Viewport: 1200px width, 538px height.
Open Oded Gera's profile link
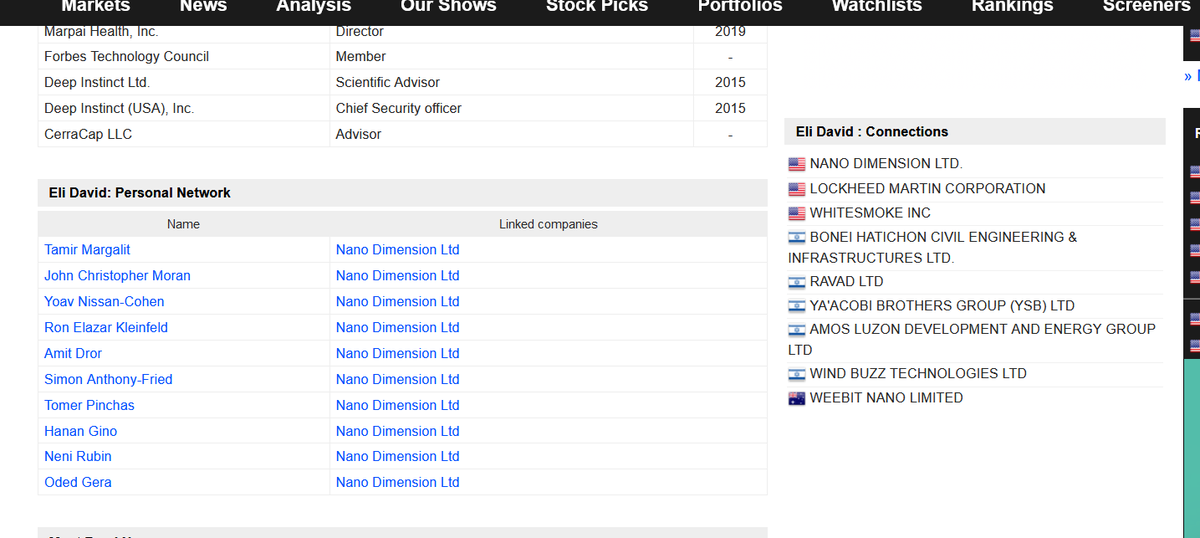pos(78,483)
